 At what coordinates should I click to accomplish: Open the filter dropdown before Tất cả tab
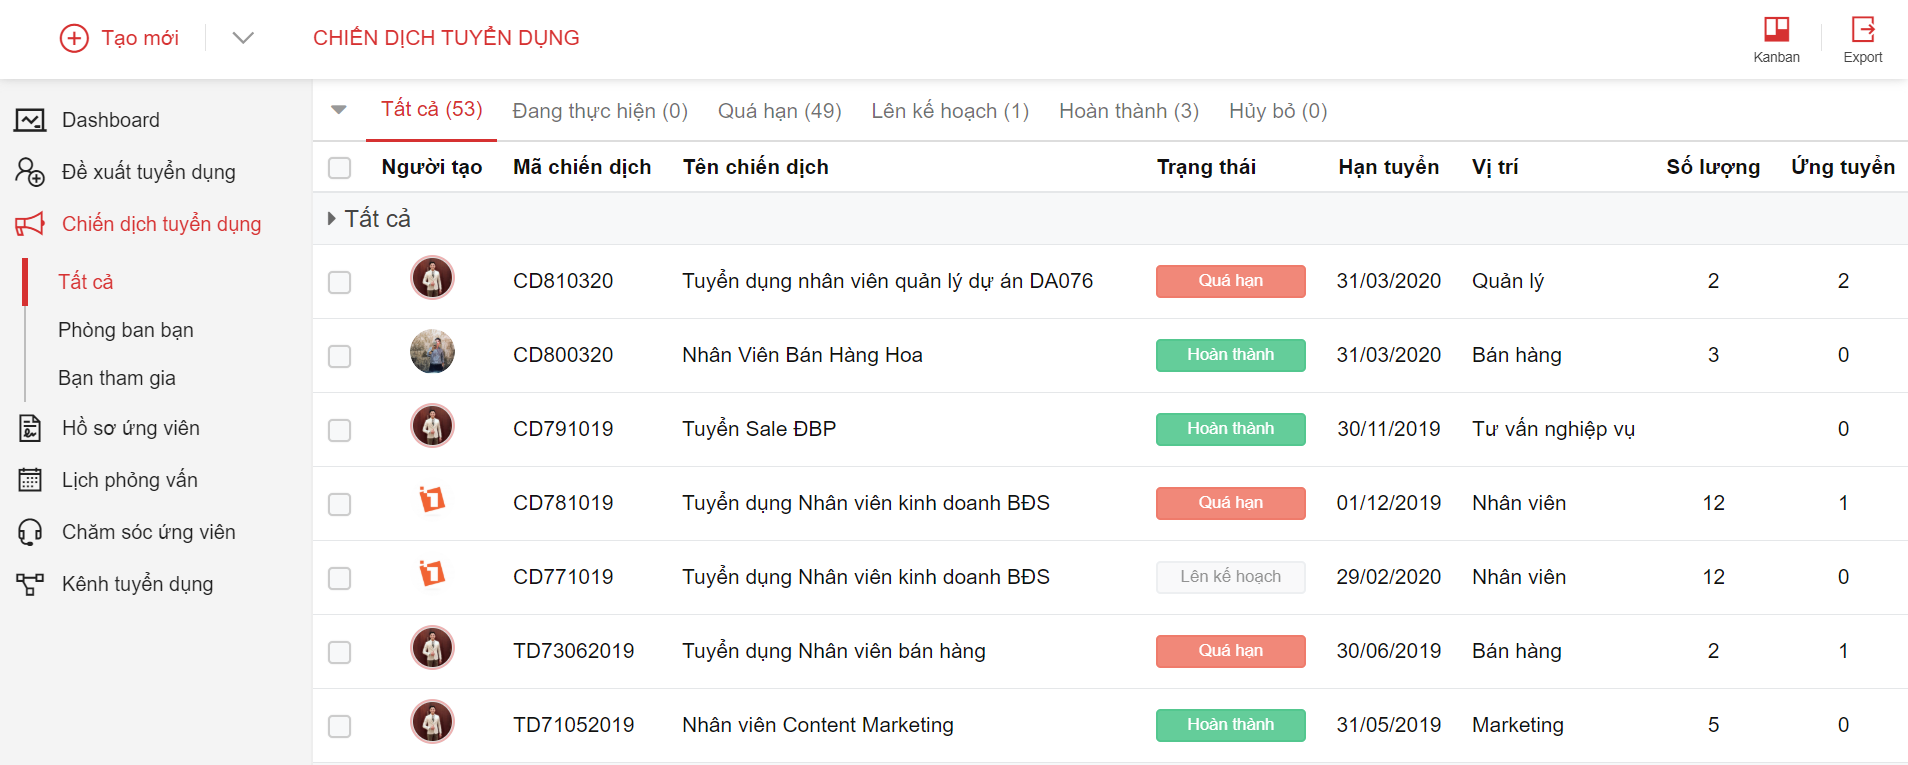click(x=339, y=110)
